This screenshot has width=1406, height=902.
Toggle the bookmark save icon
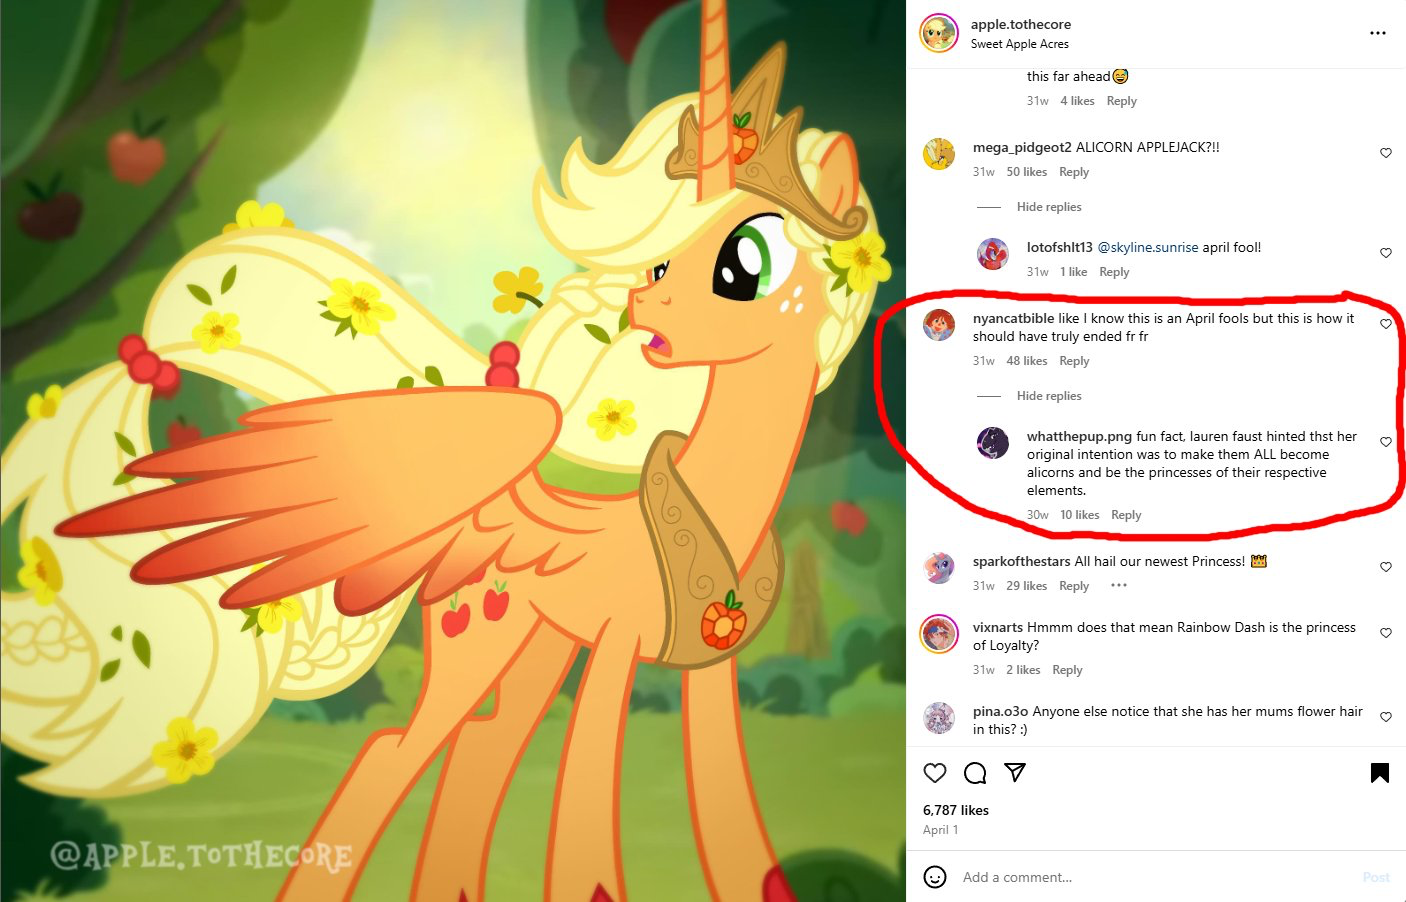click(x=1380, y=773)
